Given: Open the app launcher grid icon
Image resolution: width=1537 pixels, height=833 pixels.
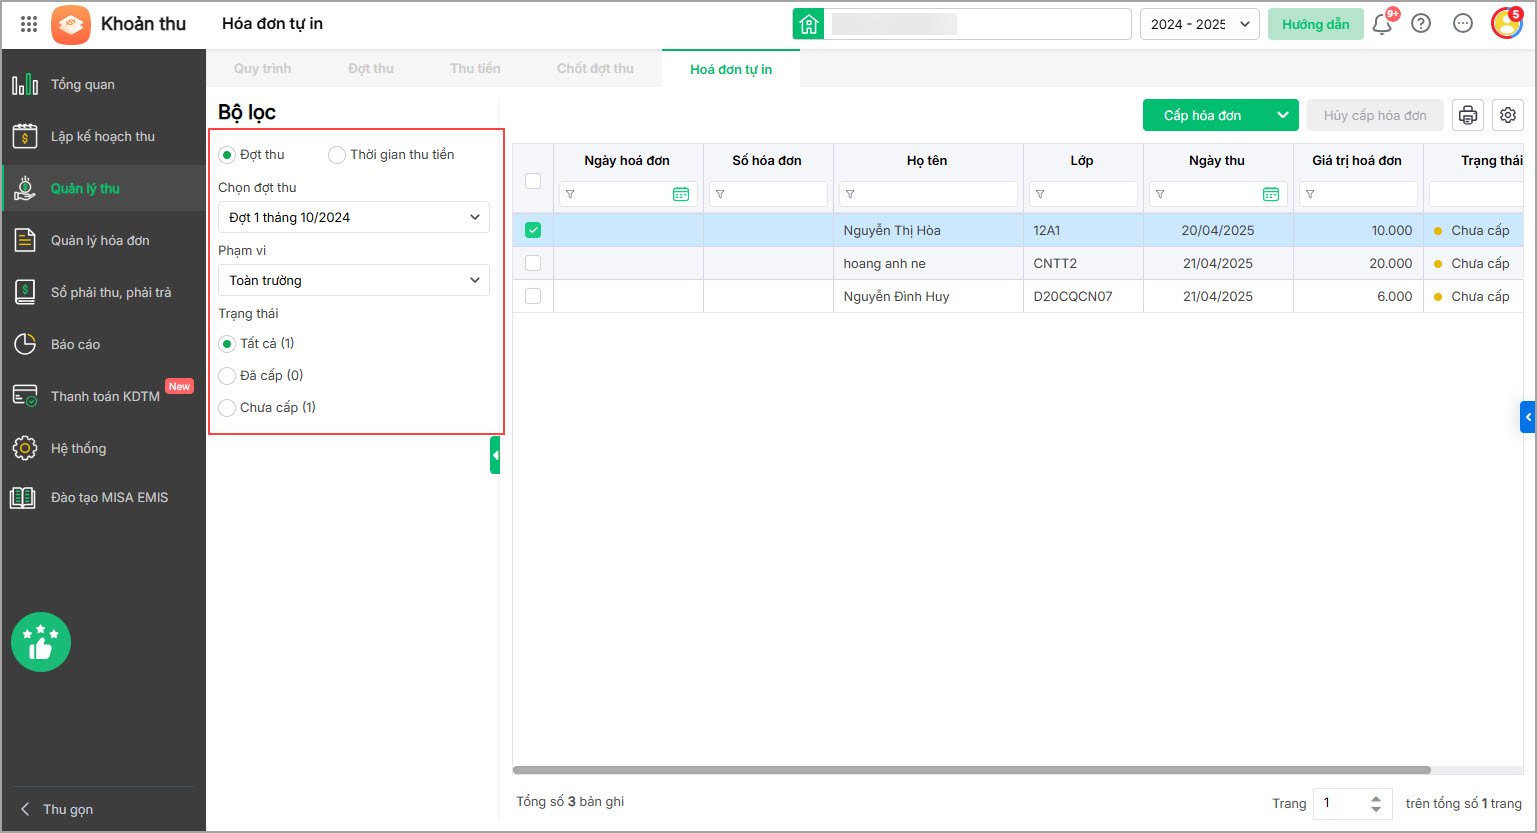Looking at the screenshot, I should tap(29, 24).
